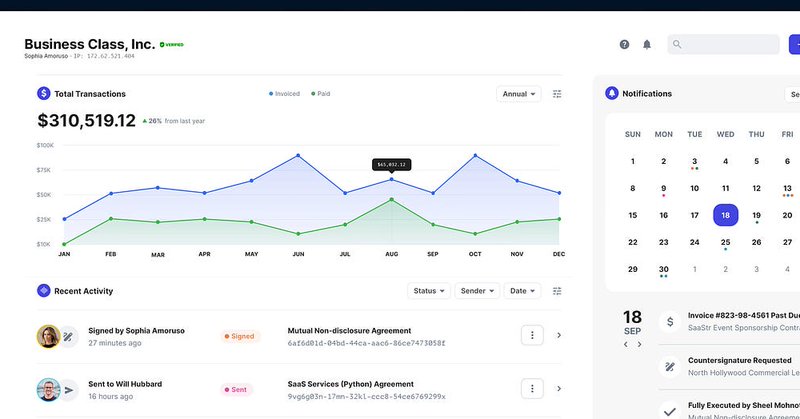Toggle the Invoiced legend series
This screenshot has height=419, width=800.
click(284, 94)
